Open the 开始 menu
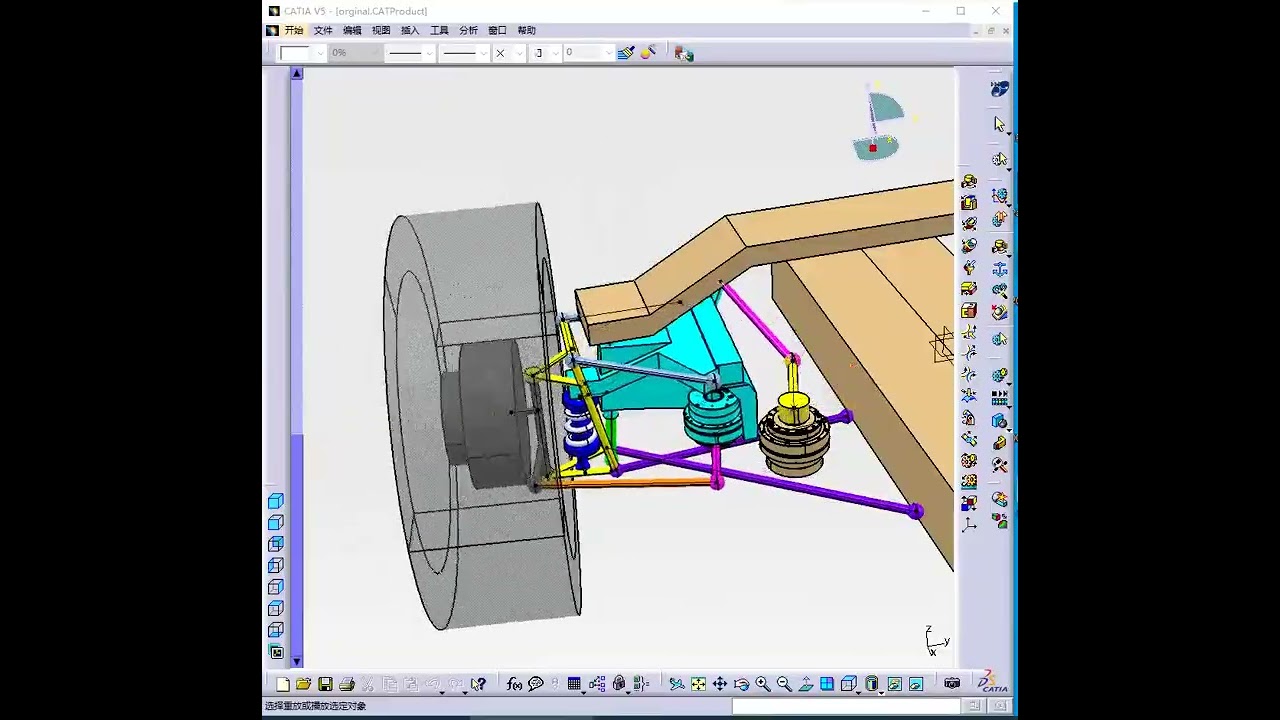The width and height of the screenshot is (1280, 720). 293,31
